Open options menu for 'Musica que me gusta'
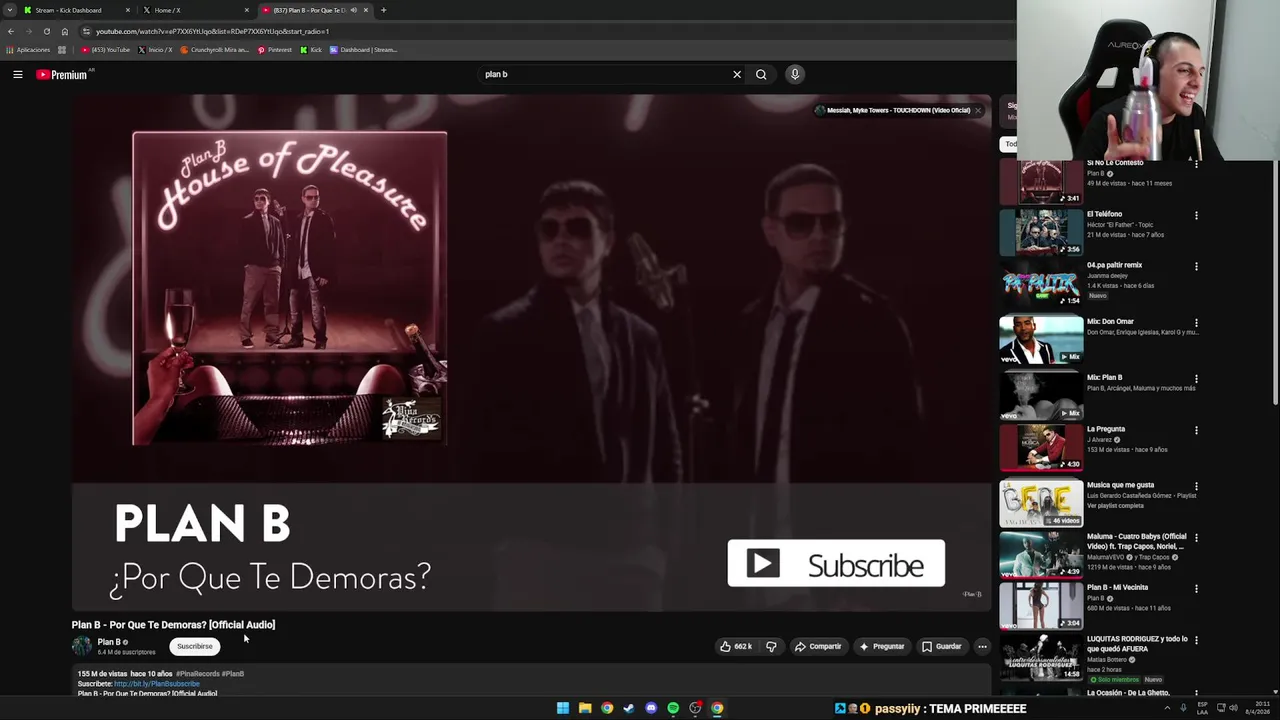Viewport: 1280px width, 720px height. coord(1196,487)
